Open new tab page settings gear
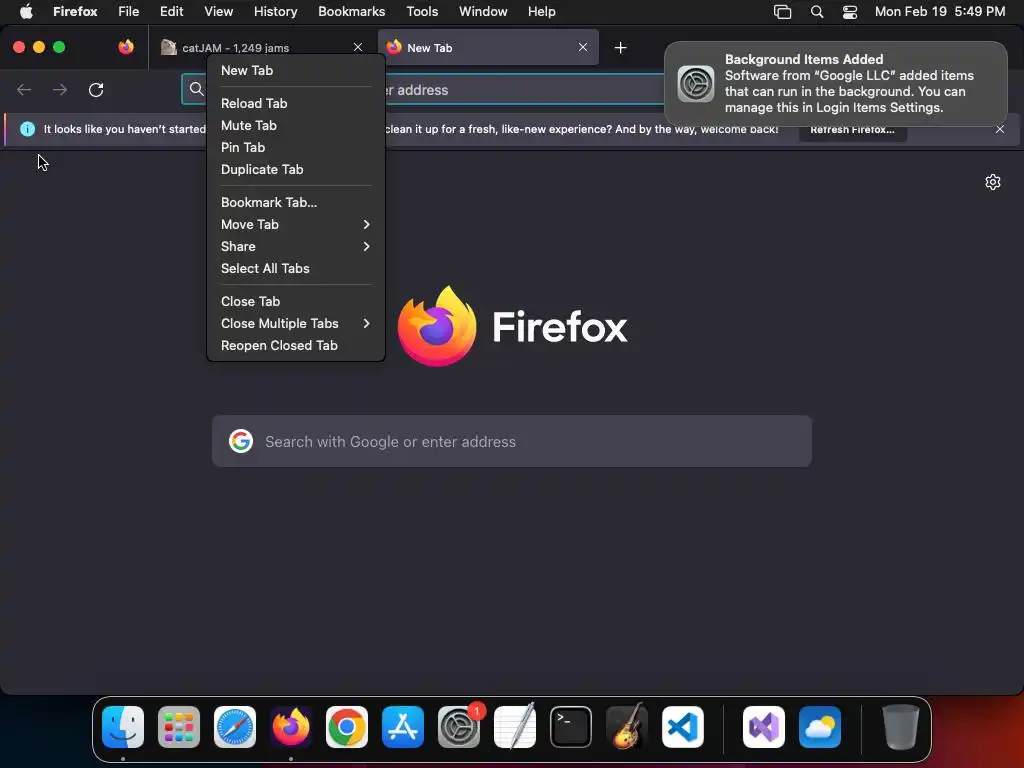 (993, 182)
